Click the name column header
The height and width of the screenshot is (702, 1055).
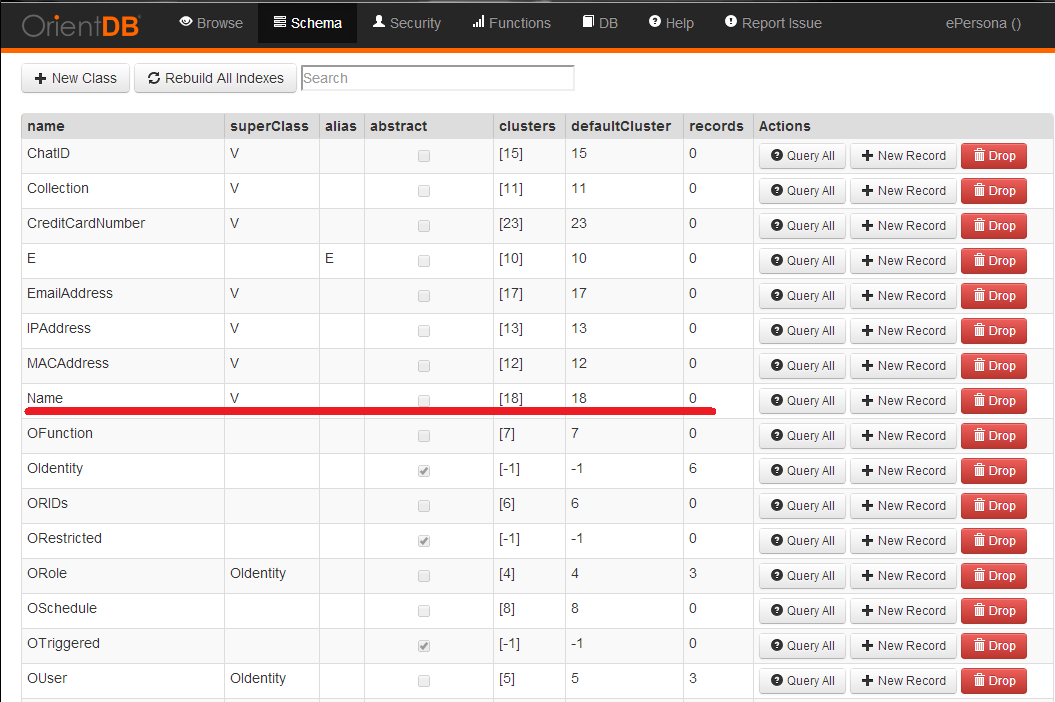pyautogui.click(x=46, y=126)
